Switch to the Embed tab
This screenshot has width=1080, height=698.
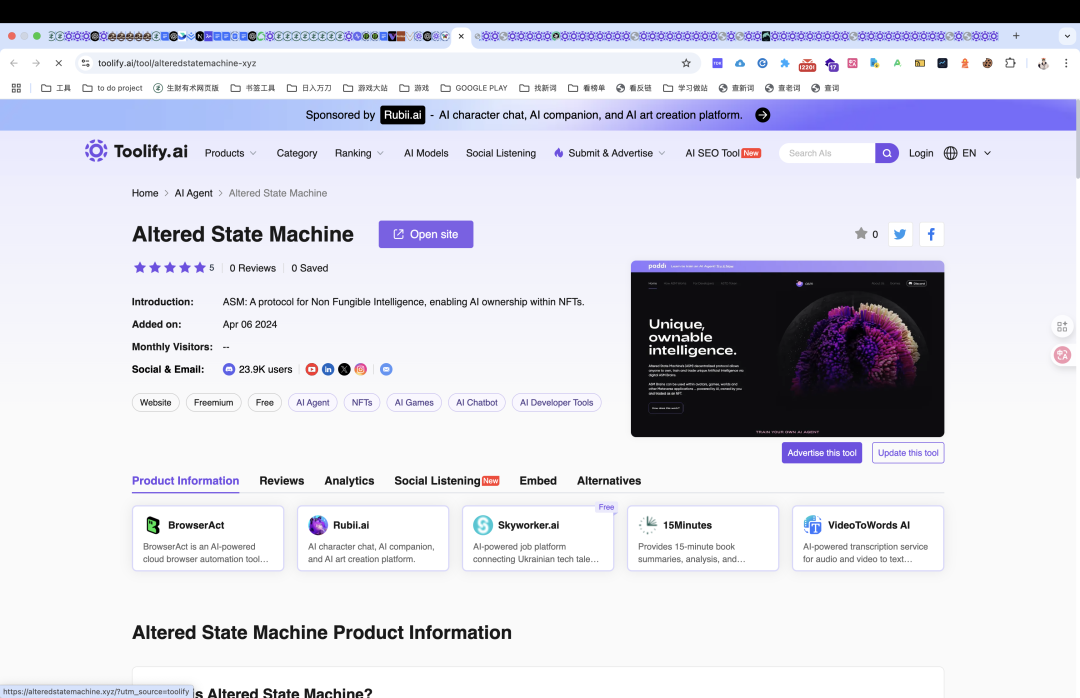pos(538,481)
